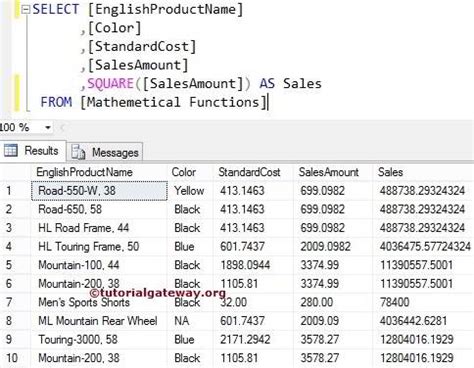Click the Road-650, 58 cell
474x368 pixels.
tap(99, 209)
